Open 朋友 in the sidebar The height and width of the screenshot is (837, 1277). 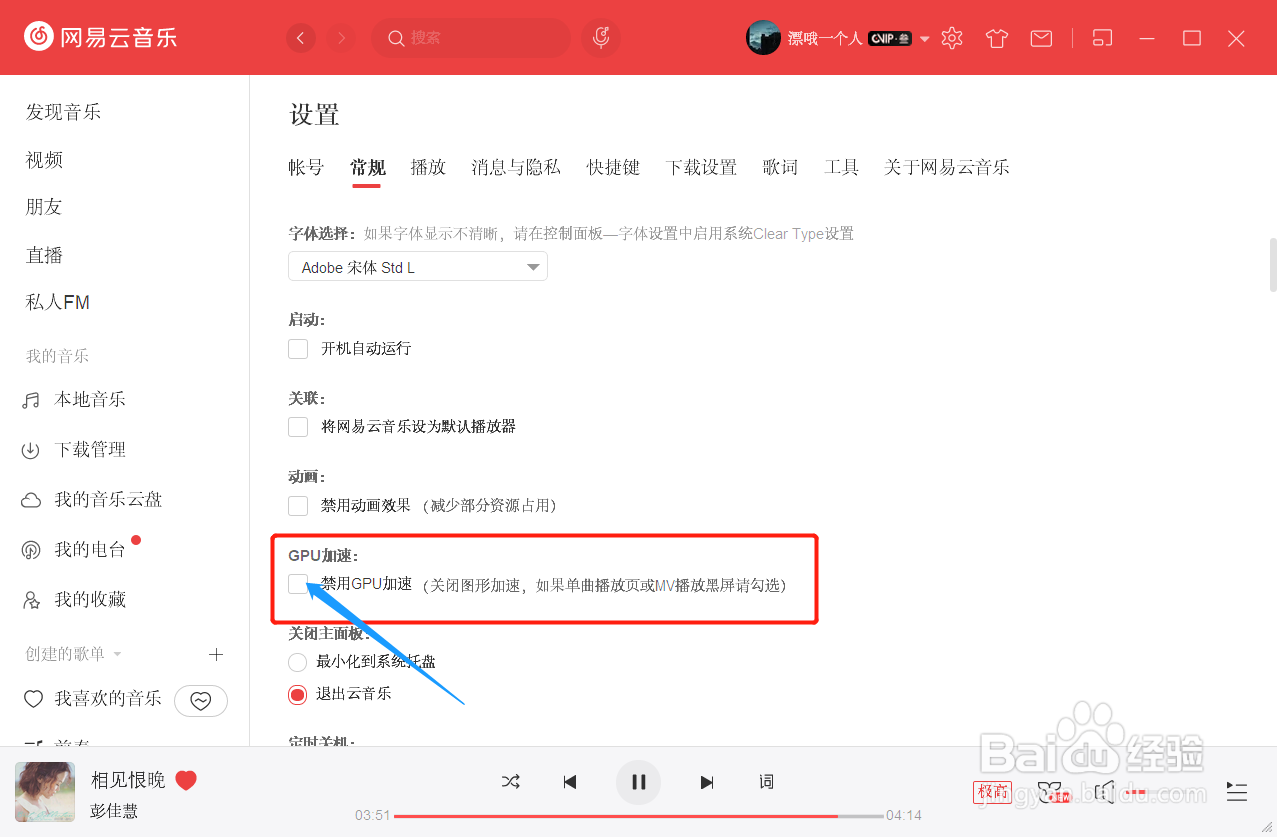pos(44,207)
